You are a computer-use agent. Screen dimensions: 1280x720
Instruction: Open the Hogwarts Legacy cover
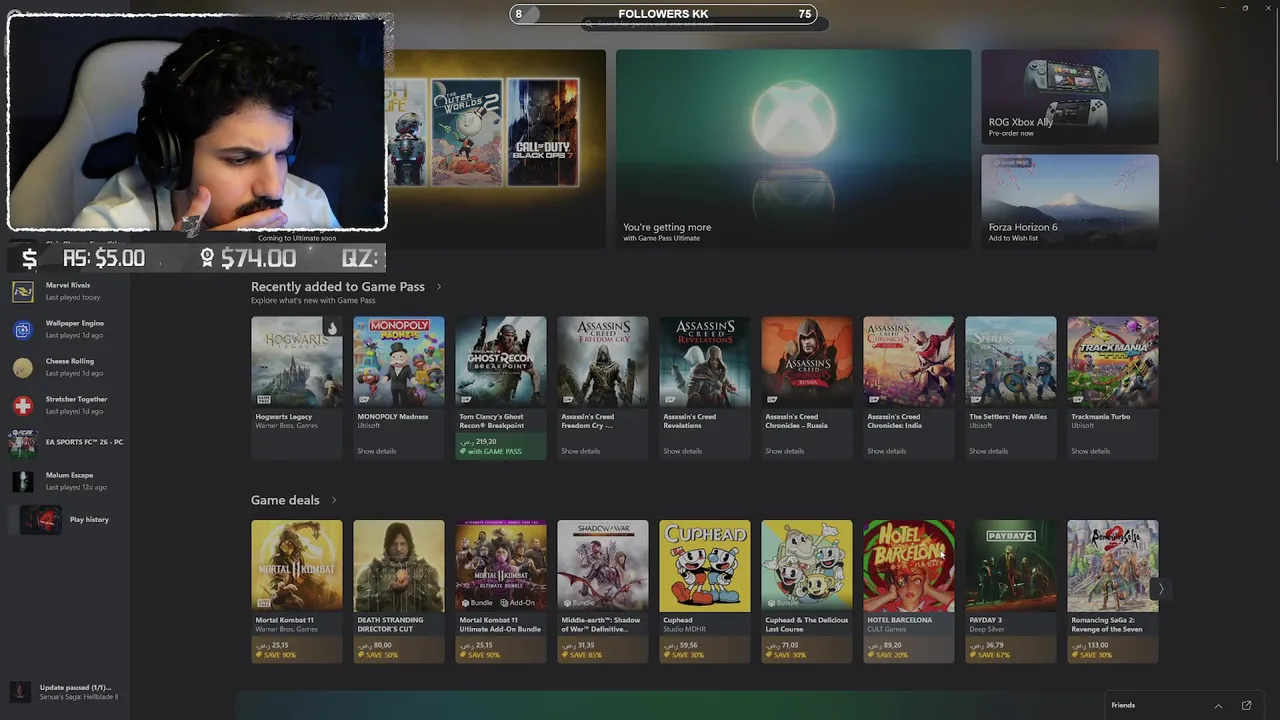[297, 362]
